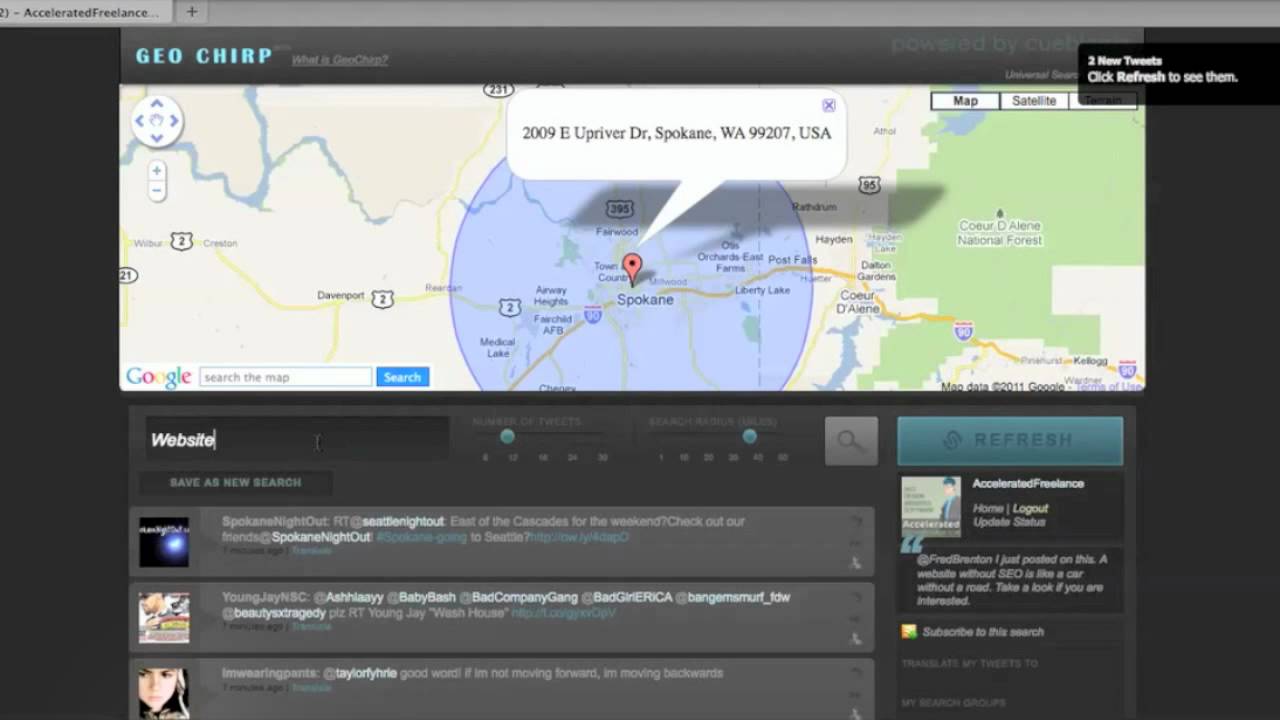Click the Translate My Tweets To heading
The image size is (1280, 720).
969,664
